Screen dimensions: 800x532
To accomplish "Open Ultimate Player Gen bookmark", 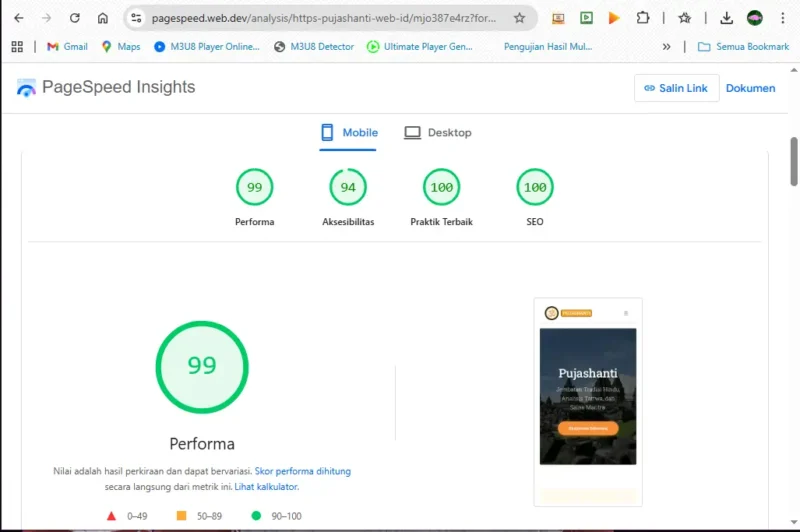I will coord(420,47).
